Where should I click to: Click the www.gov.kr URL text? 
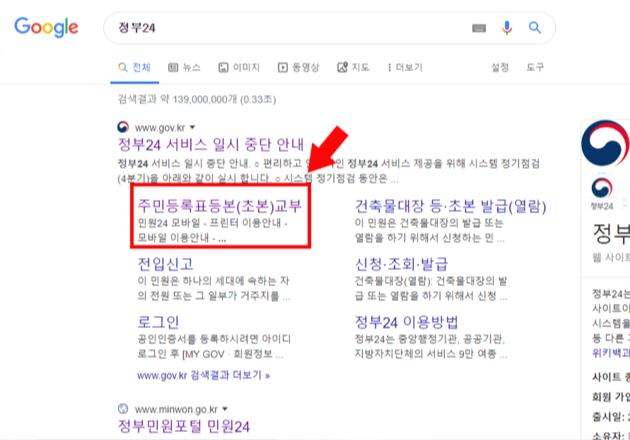pos(160,128)
